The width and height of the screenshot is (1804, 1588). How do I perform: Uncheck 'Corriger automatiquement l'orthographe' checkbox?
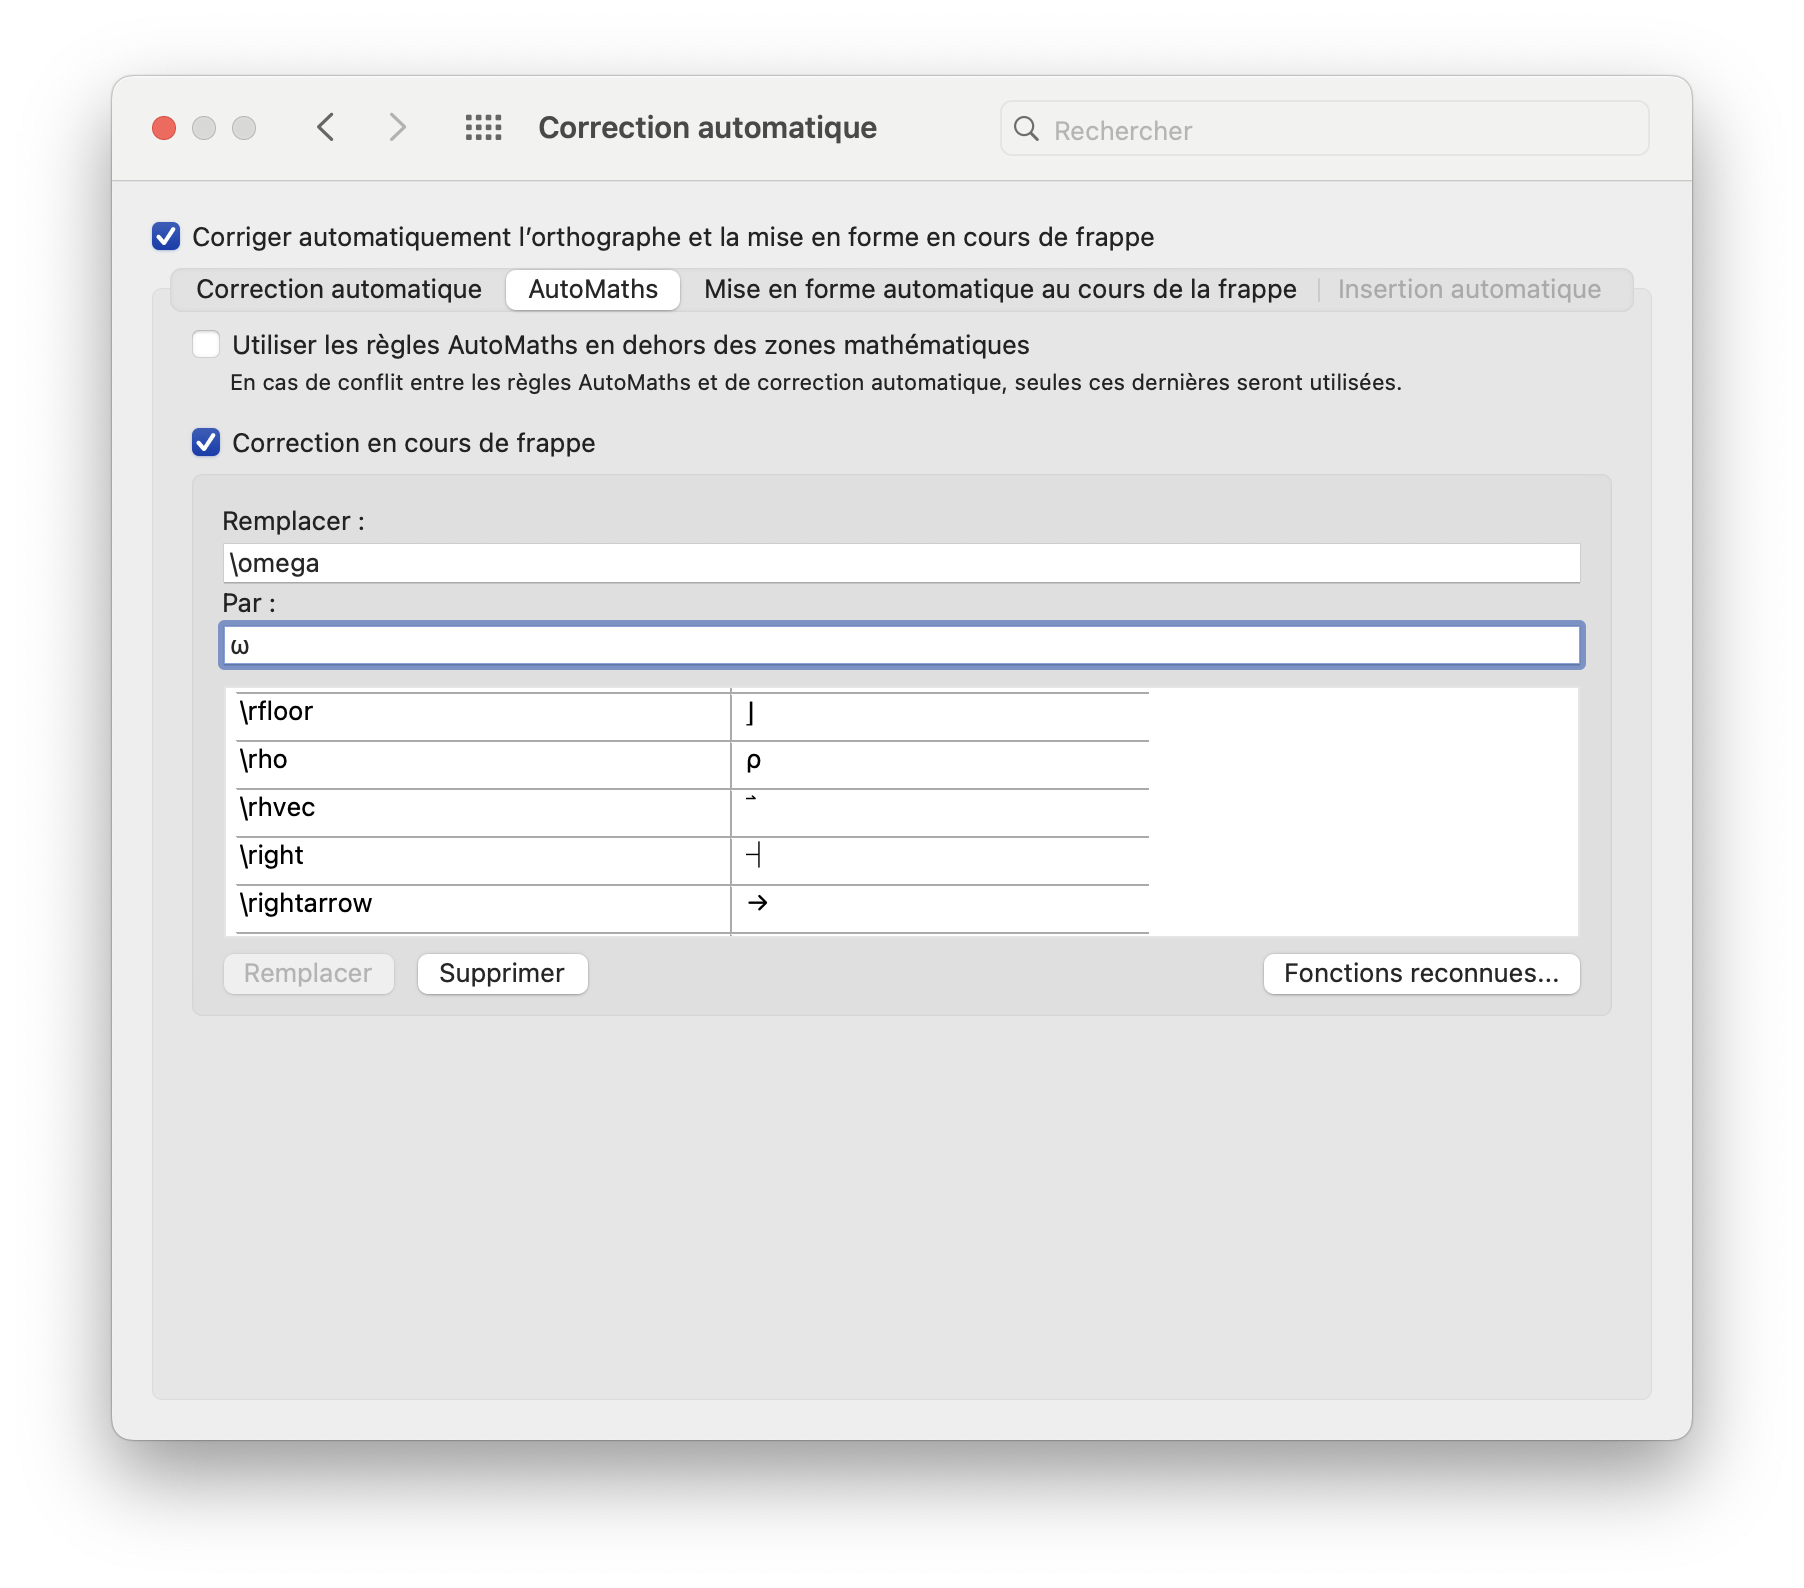point(164,237)
